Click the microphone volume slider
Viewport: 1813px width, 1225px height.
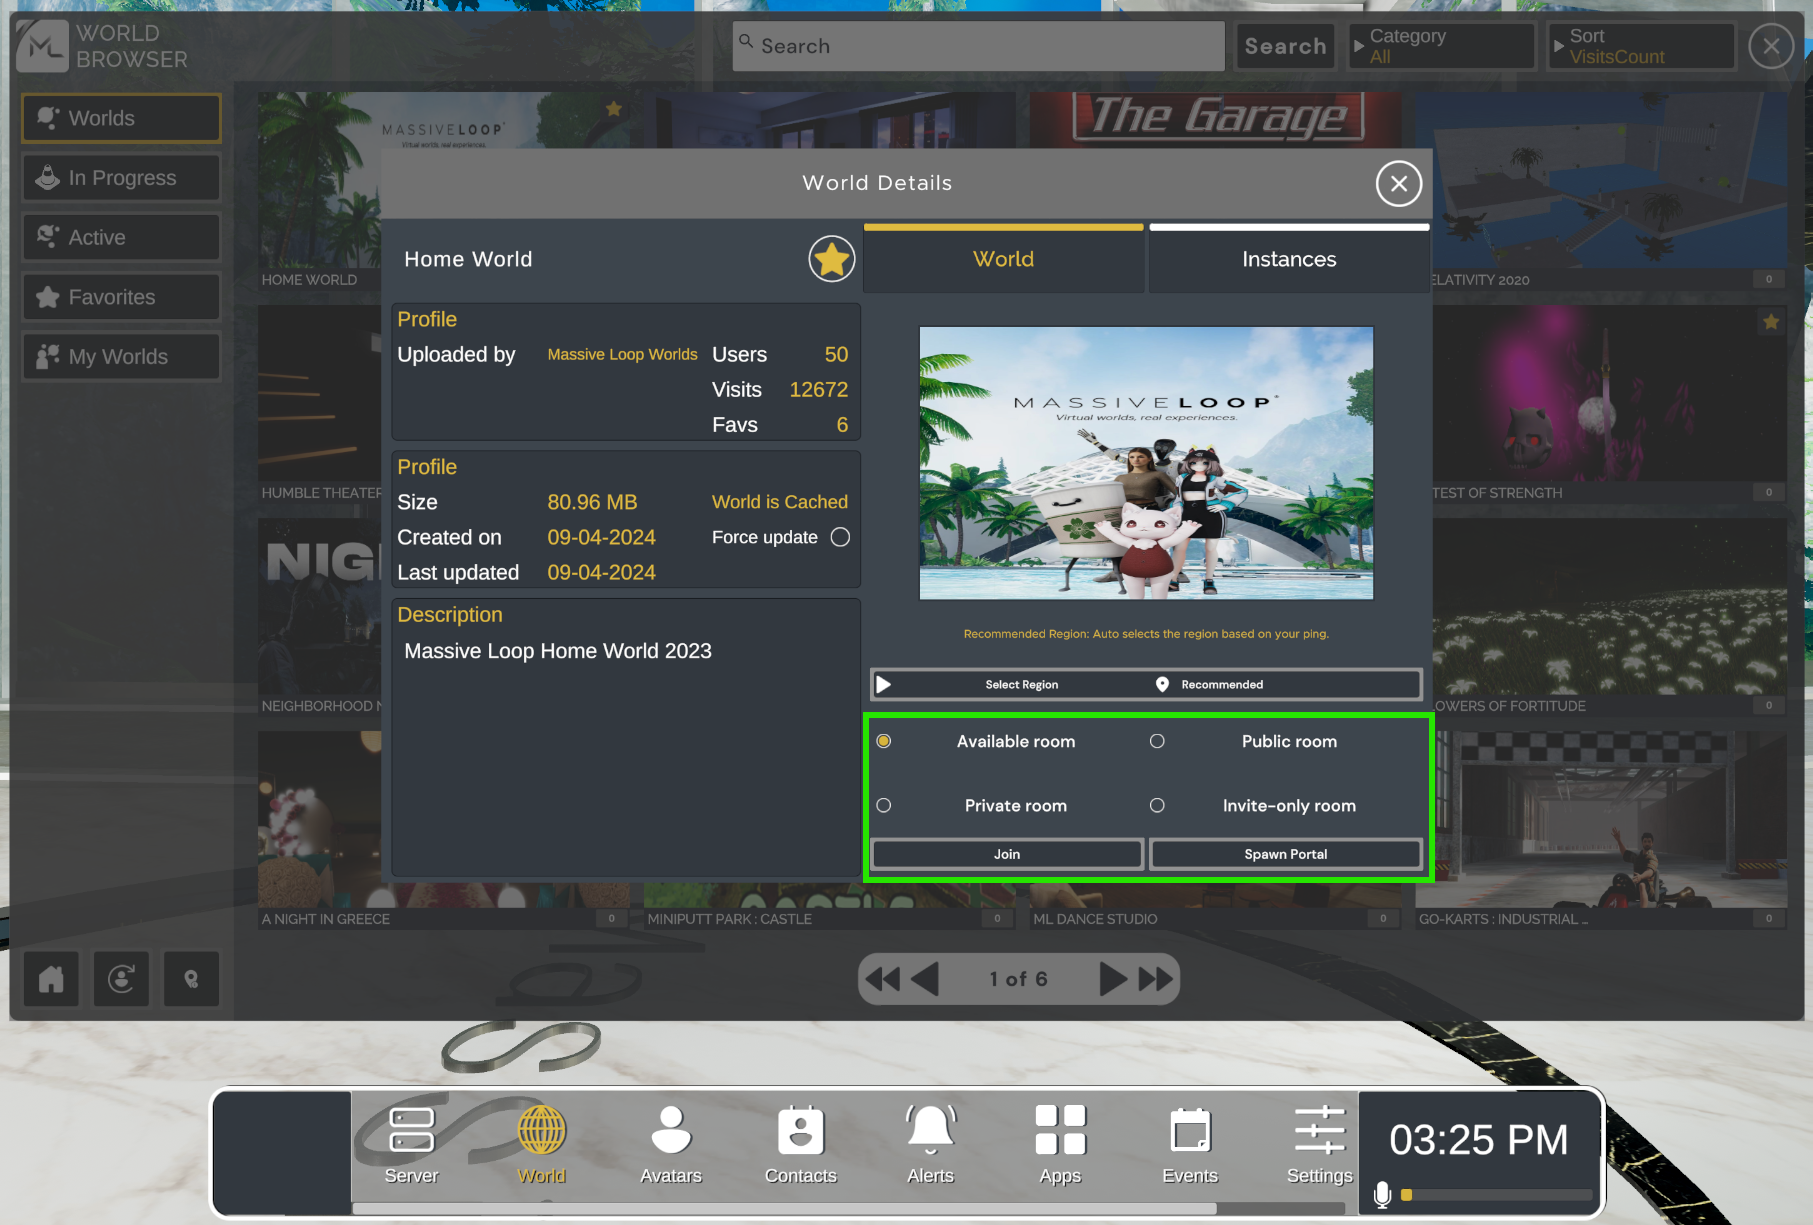tap(1497, 1195)
